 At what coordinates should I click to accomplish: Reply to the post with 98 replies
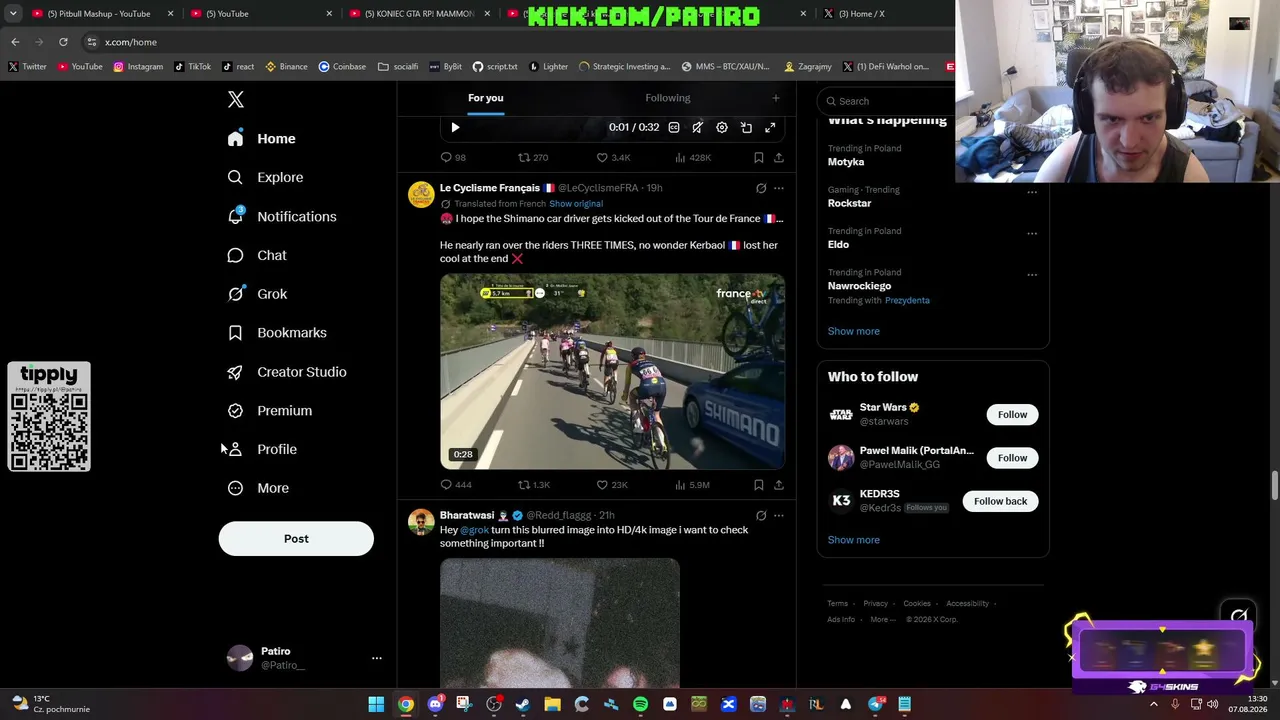pyautogui.click(x=453, y=158)
